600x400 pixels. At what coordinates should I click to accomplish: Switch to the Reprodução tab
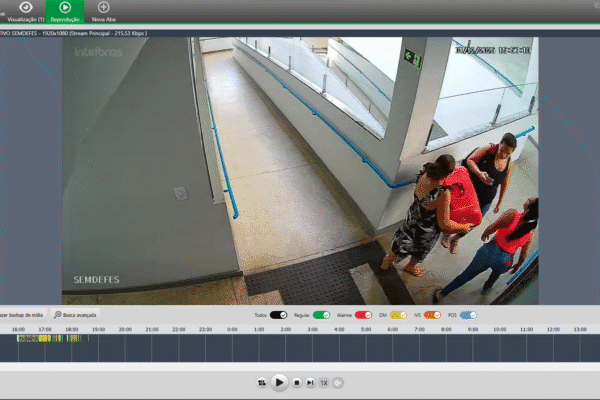(65, 10)
